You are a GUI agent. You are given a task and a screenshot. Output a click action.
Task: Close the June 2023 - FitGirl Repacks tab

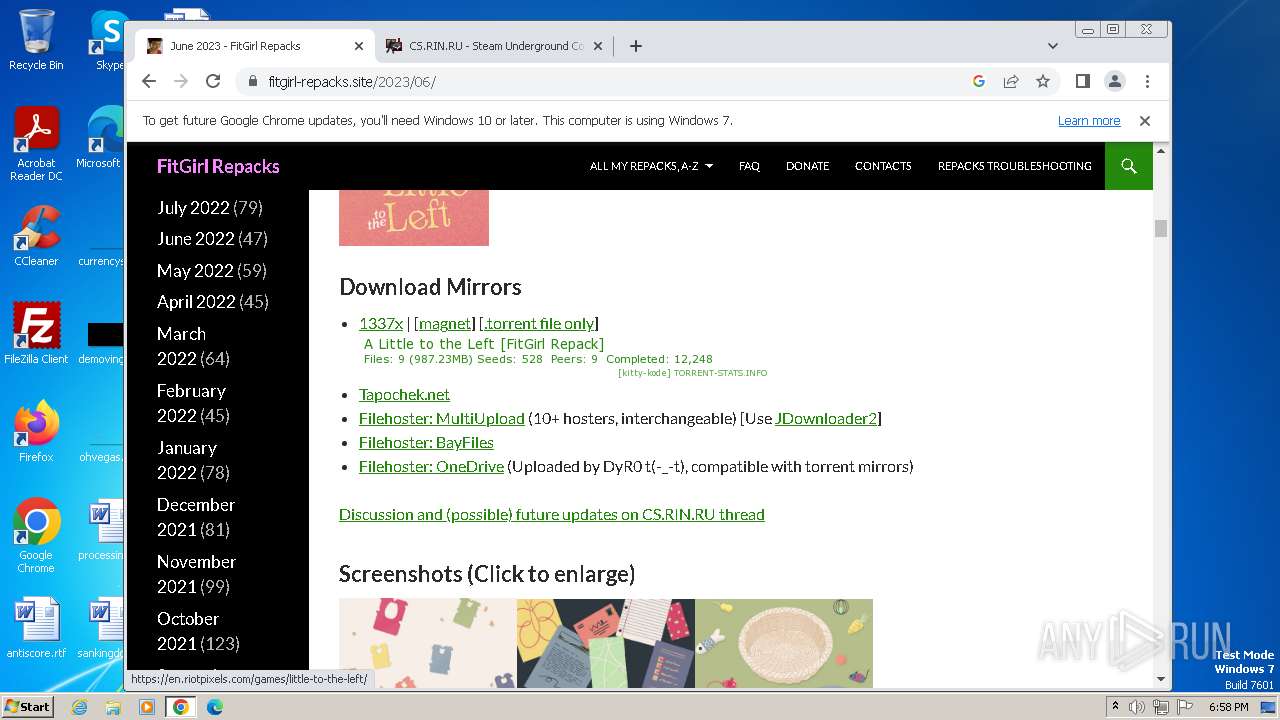(x=359, y=46)
